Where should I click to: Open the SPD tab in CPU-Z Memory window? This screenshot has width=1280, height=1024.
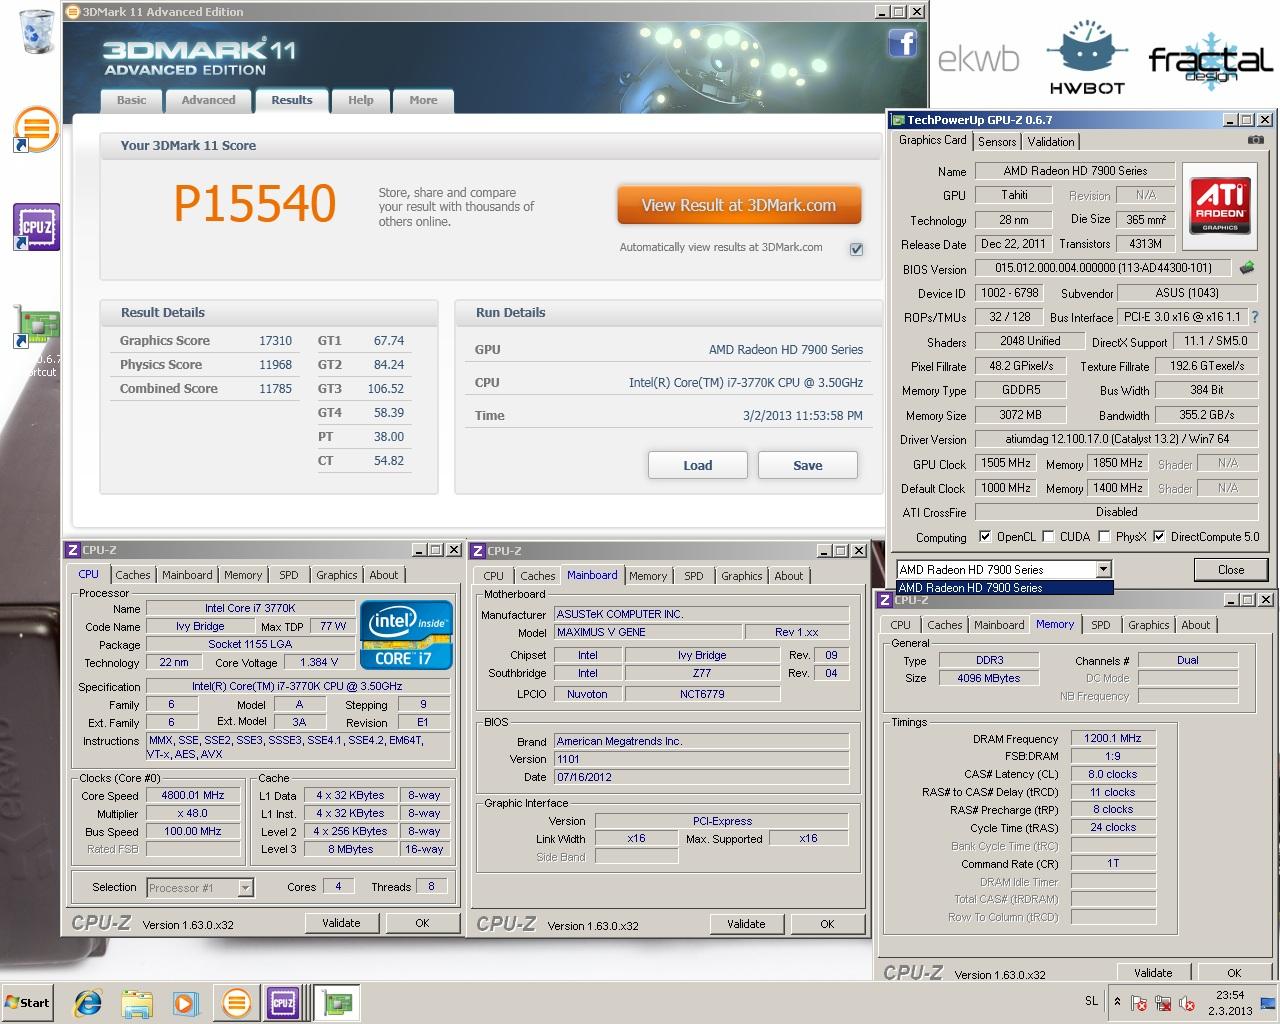click(1100, 625)
